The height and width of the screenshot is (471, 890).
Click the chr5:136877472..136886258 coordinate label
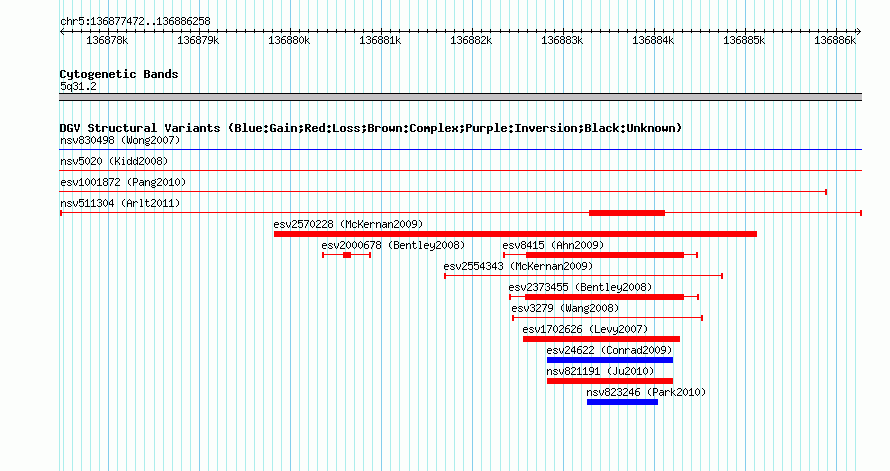(135, 22)
